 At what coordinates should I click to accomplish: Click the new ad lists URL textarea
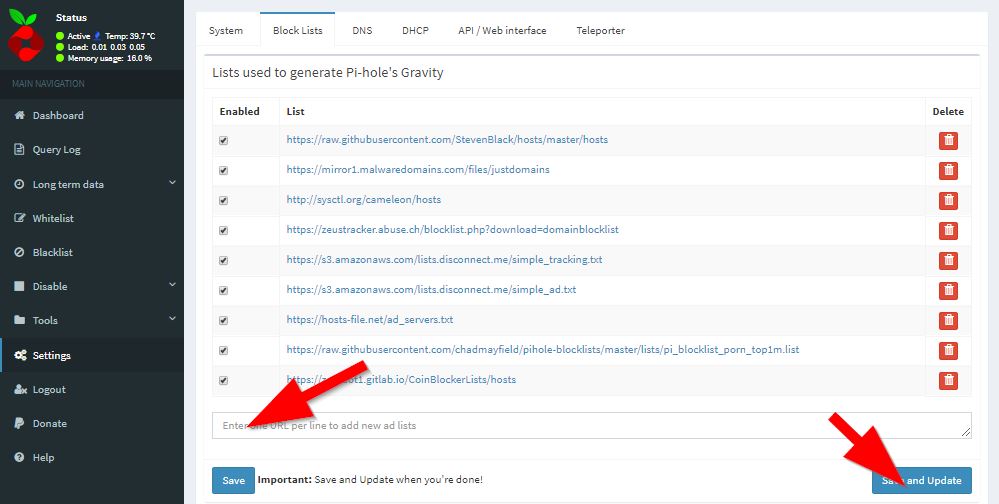(592, 426)
